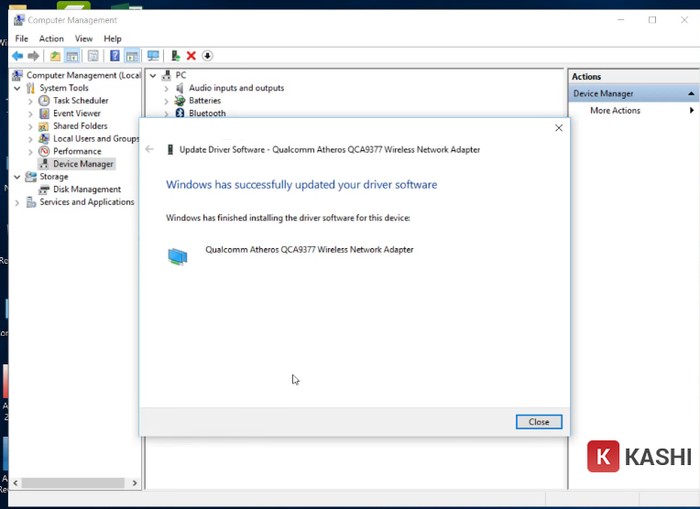
Task: Select the Qualcomm Atheros network adapter icon
Action: pos(177,257)
